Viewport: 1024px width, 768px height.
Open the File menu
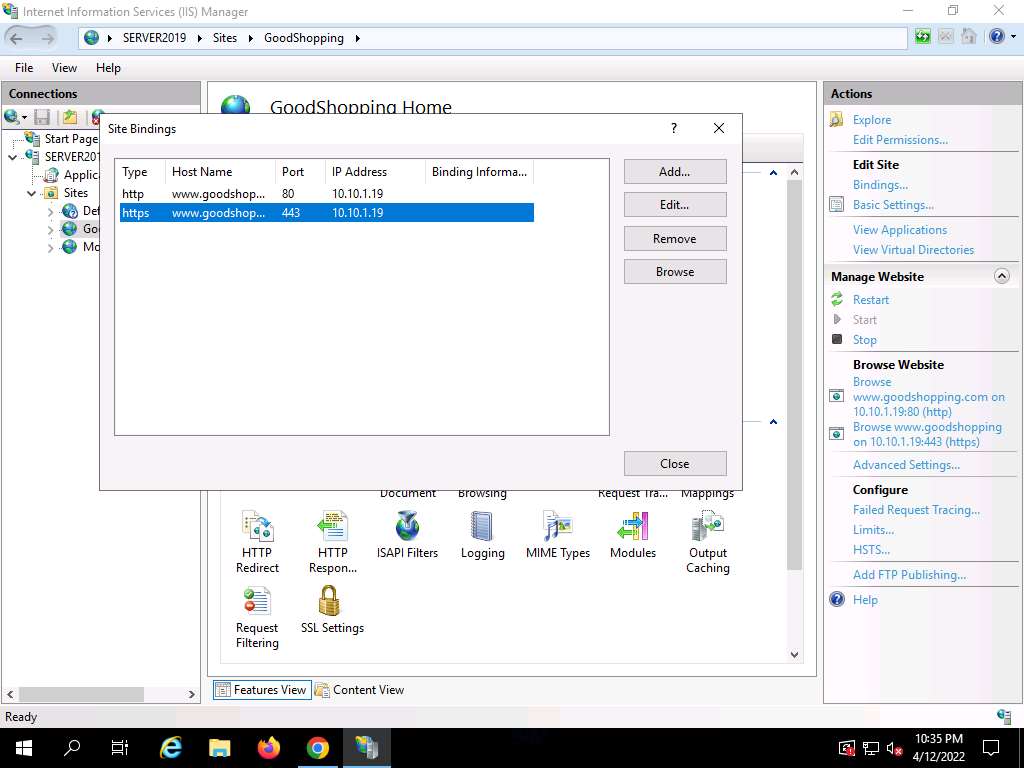click(24, 68)
